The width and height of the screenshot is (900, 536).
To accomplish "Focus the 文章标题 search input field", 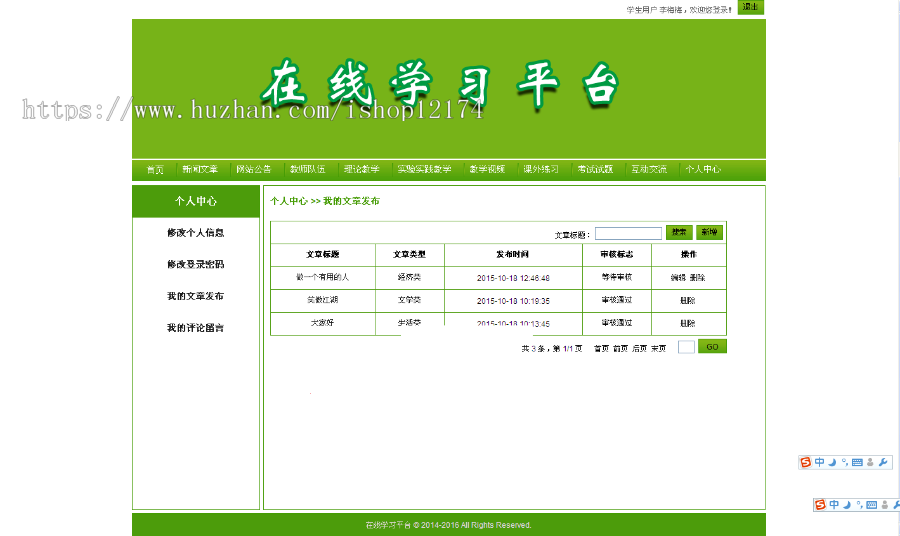I will coord(629,233).
